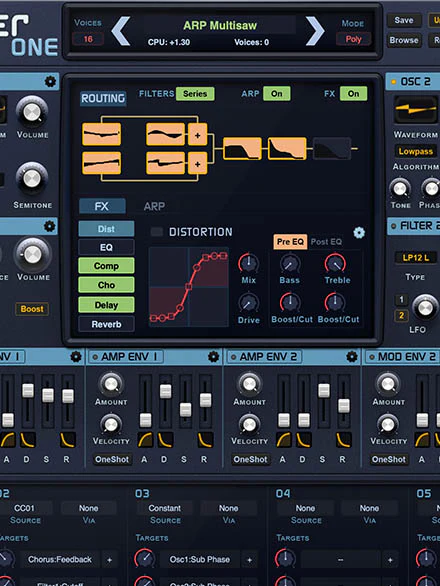Select the EQ effect tab

(x=106, y=247)
